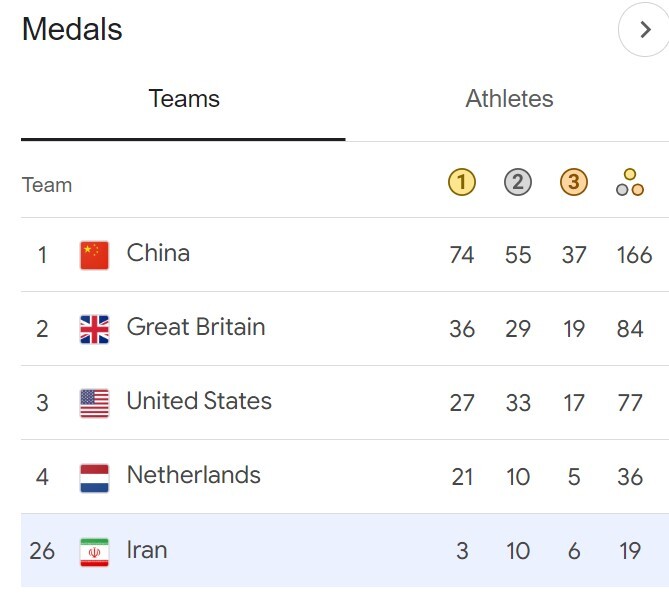Click the Medals heading
The image size is (669, 593).
coord(72,29)
